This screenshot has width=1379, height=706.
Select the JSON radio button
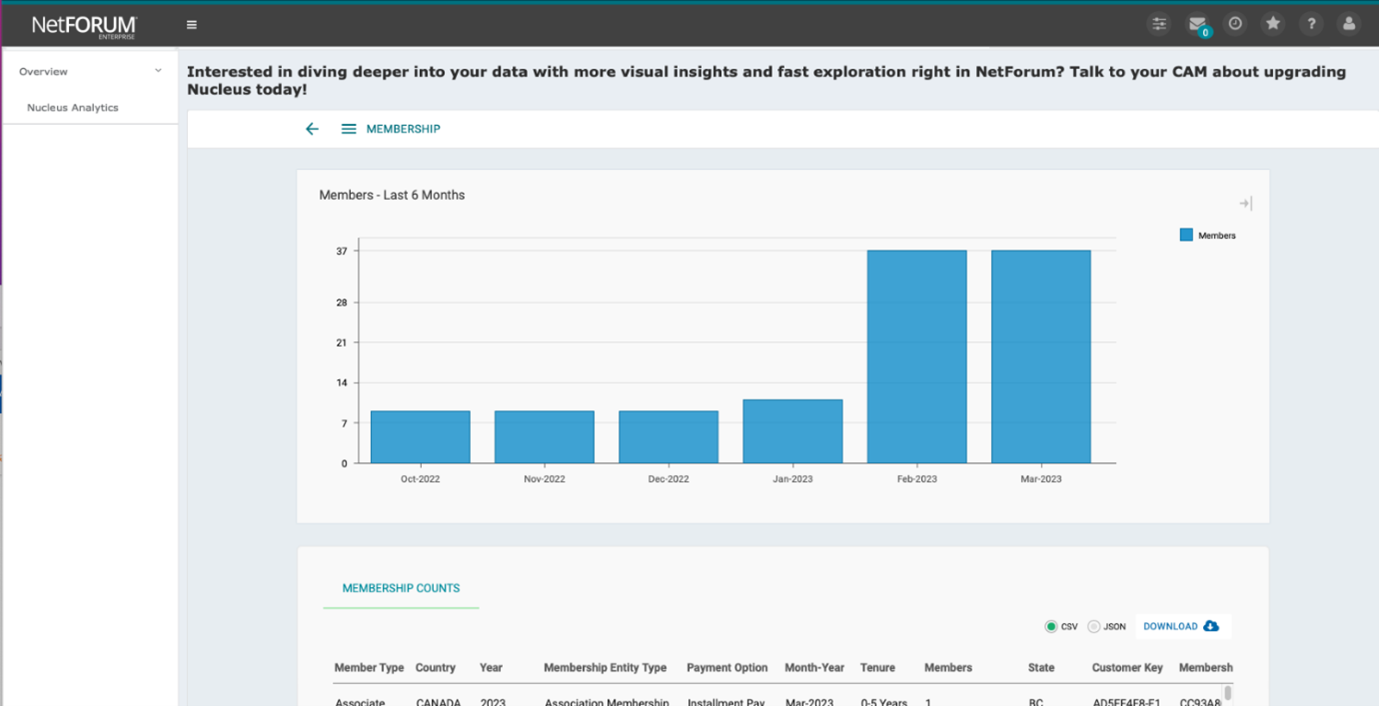pyautogui.click(x=1094, y=627)
